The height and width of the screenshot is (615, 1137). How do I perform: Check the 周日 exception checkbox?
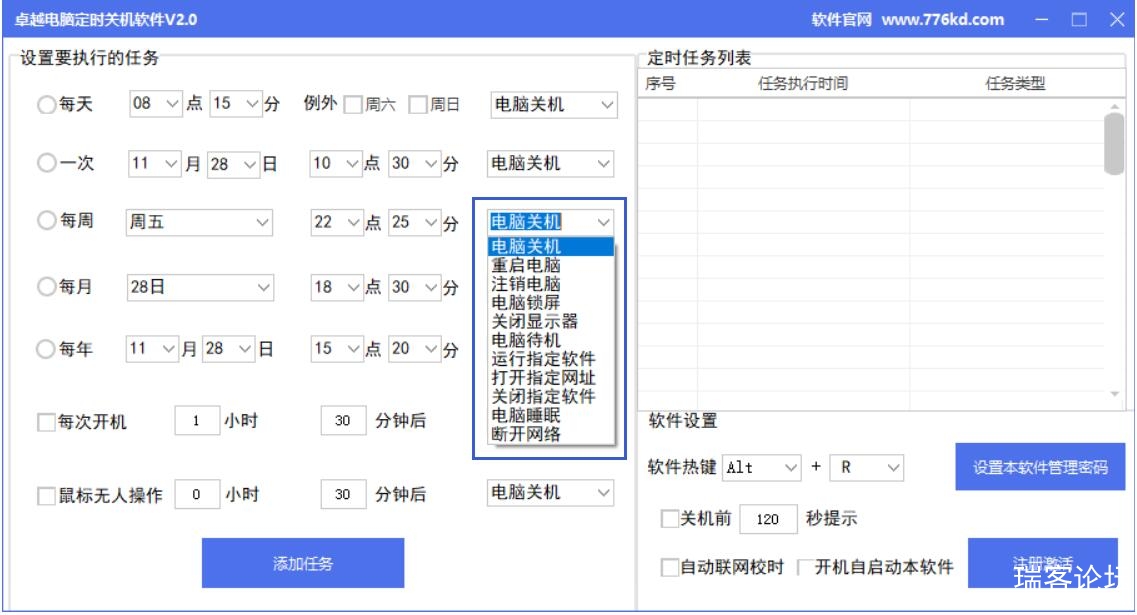point(418,104)
